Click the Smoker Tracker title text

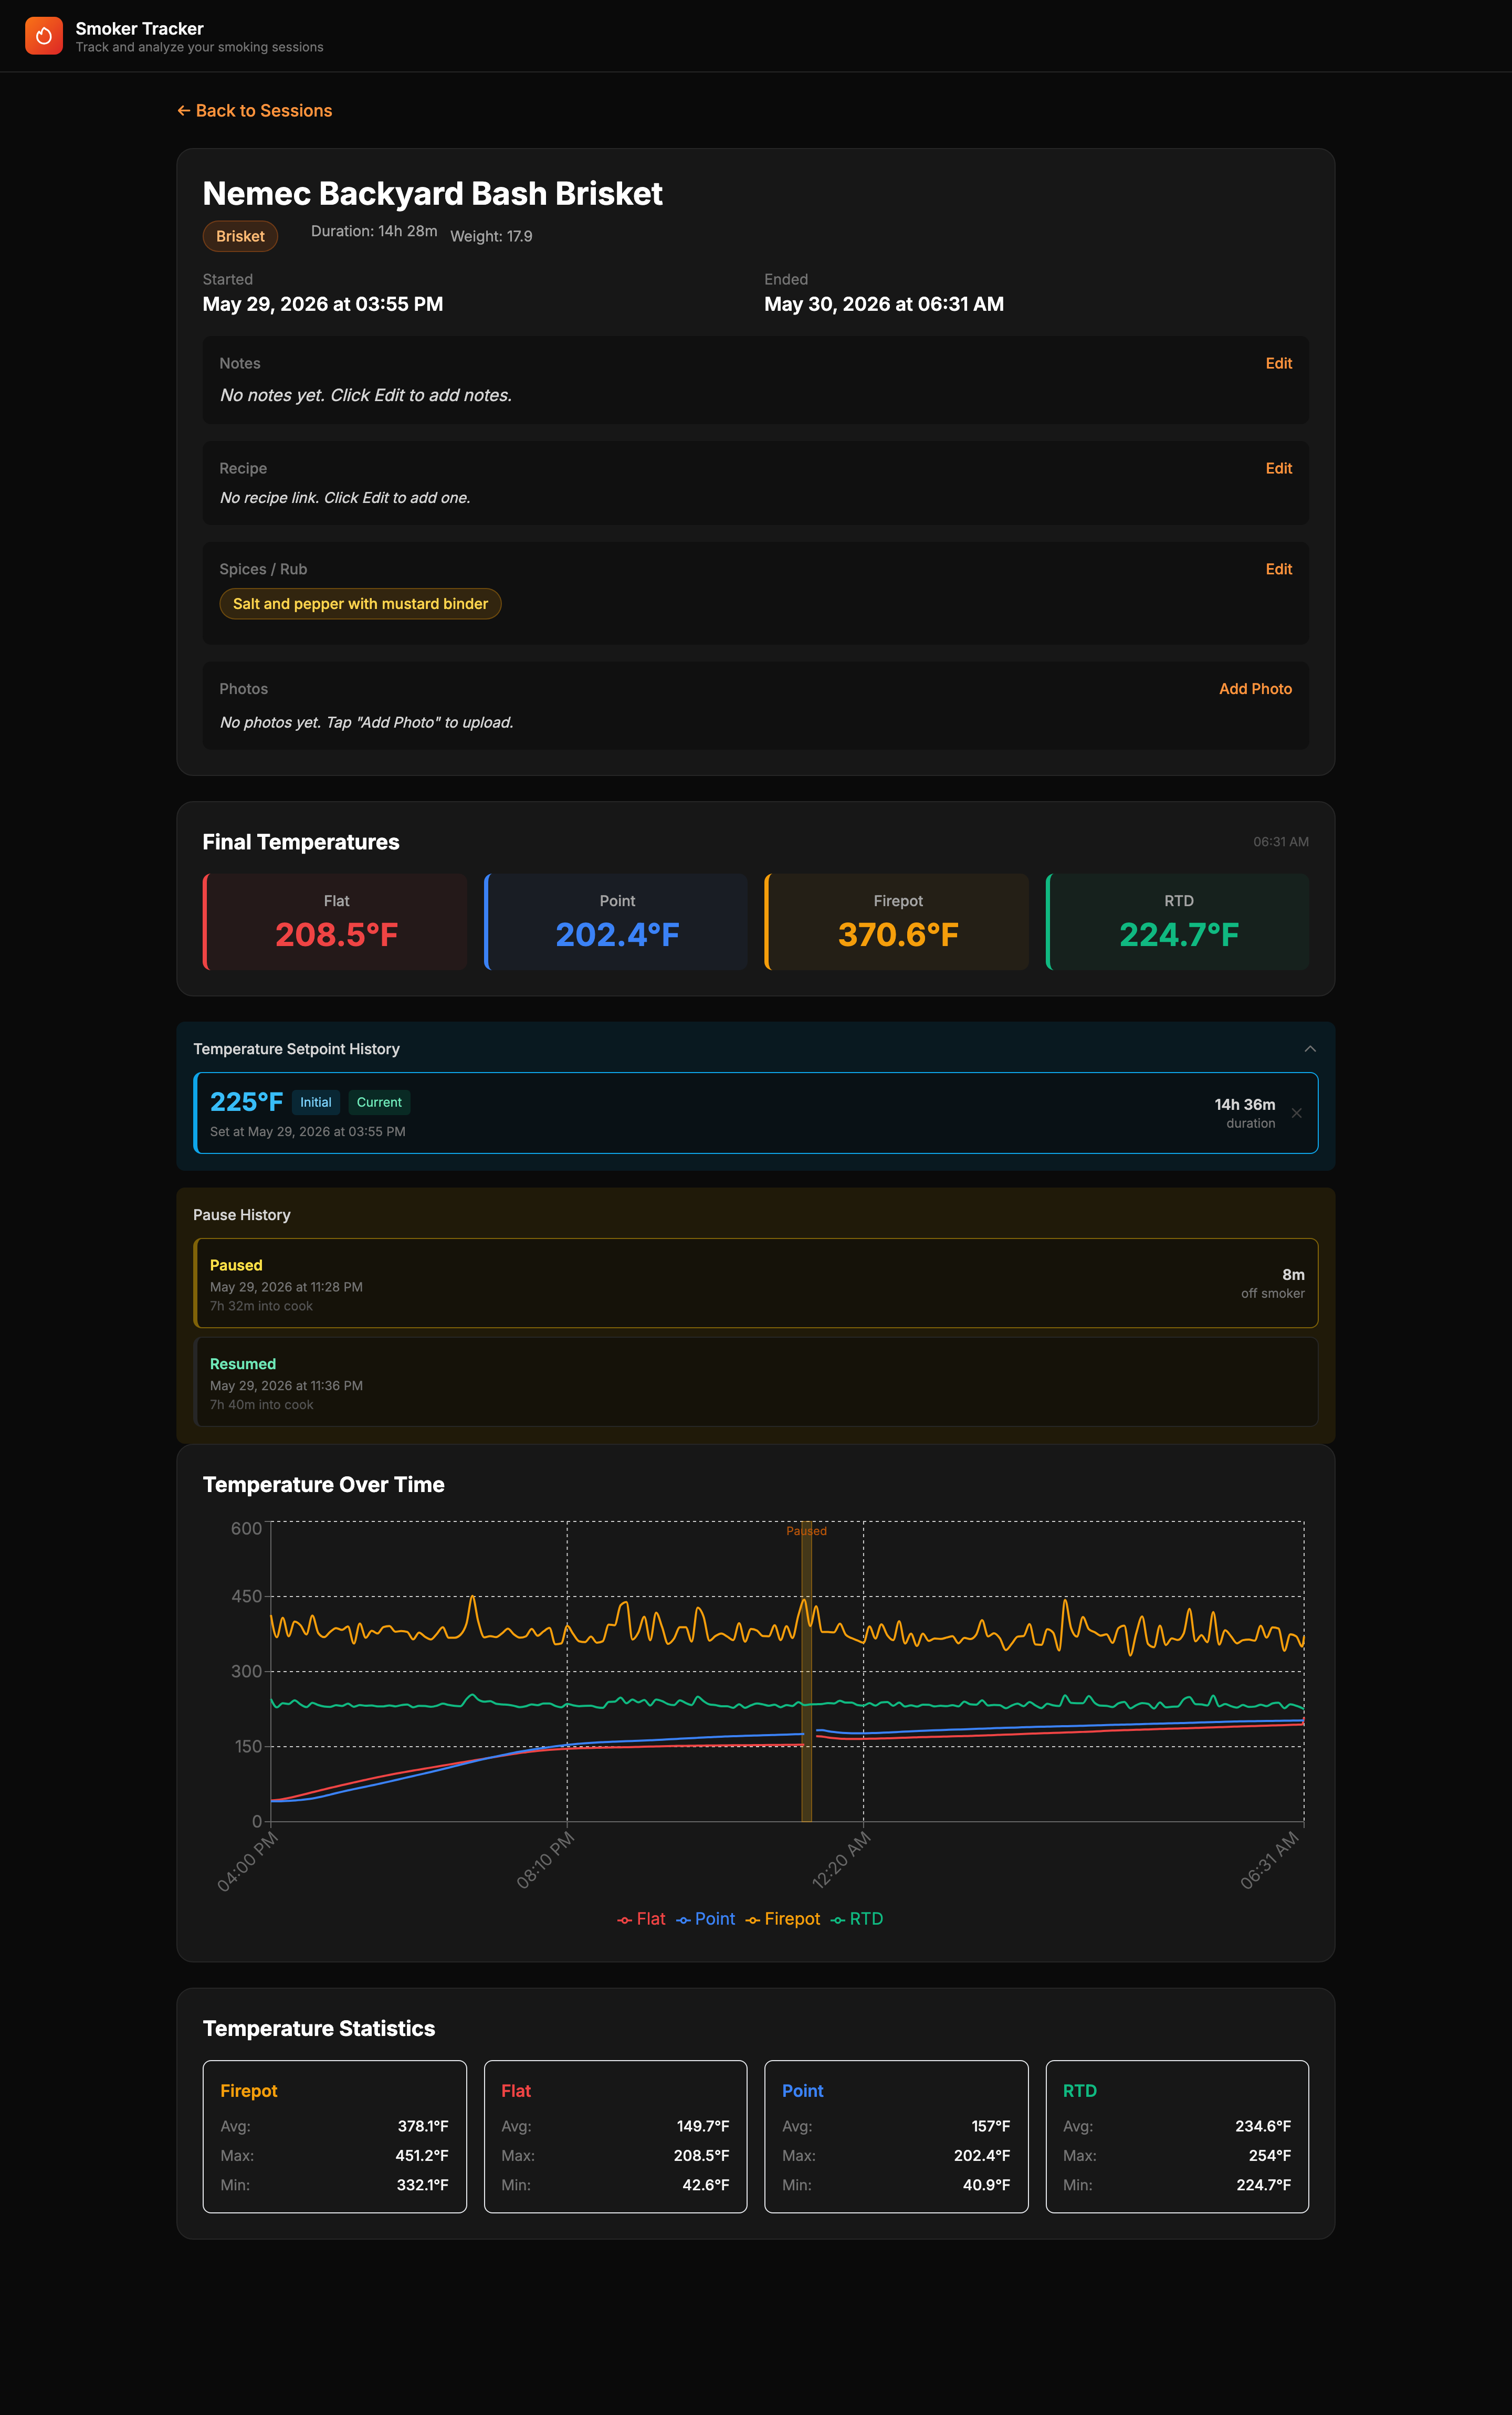[x=140, y=29]
